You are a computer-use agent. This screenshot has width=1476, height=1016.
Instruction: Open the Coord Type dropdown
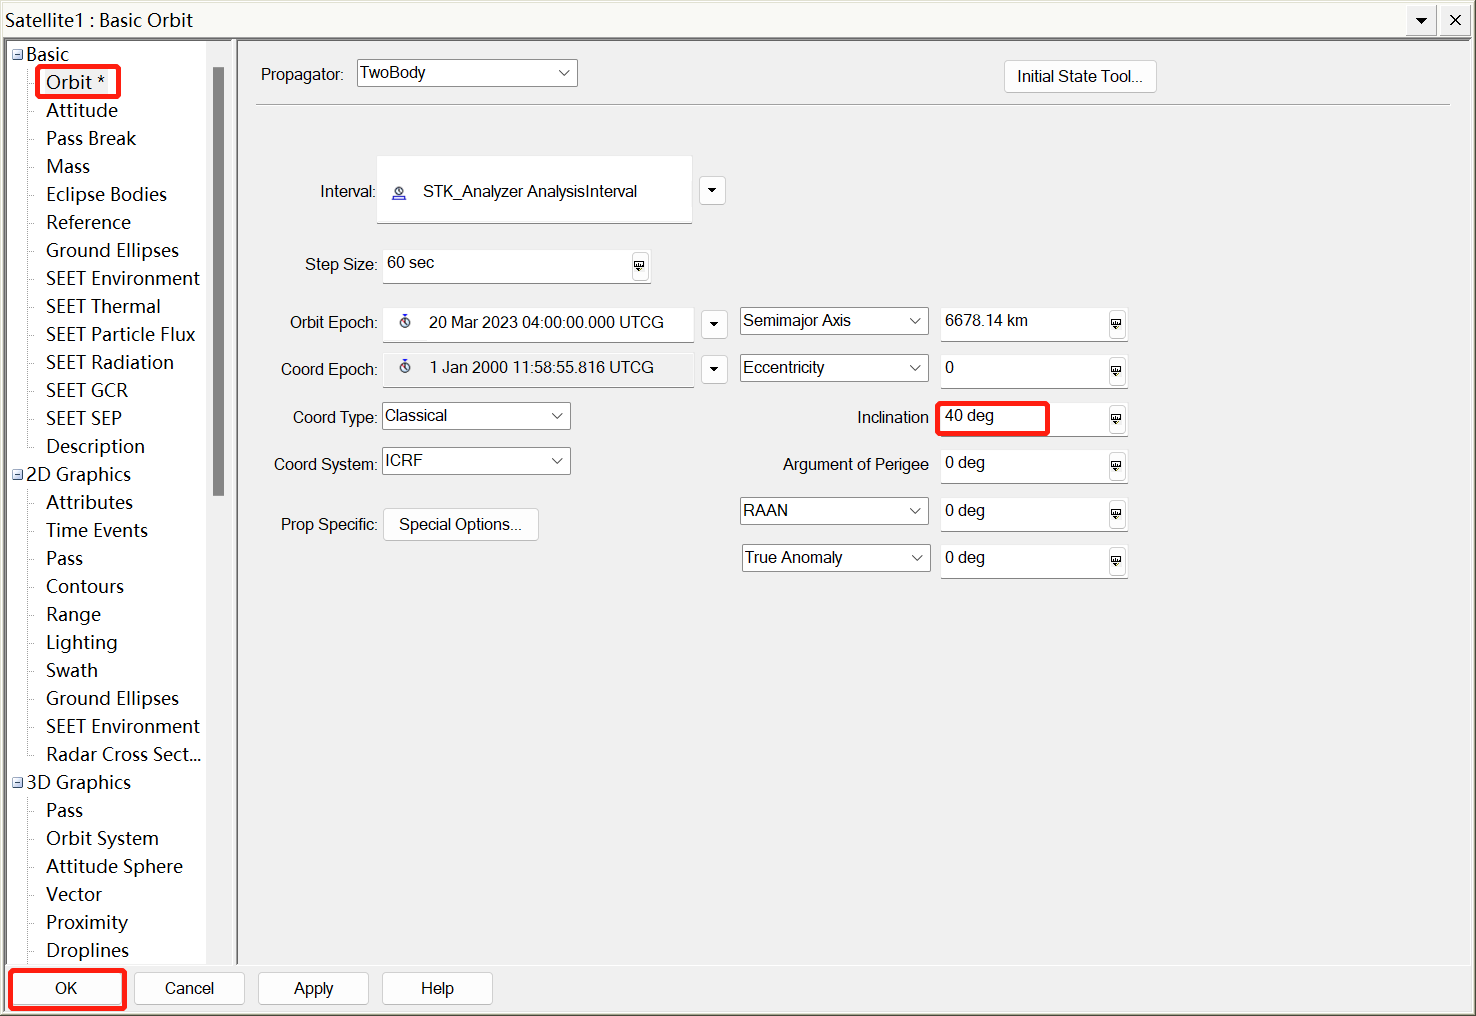coord(475,416)
